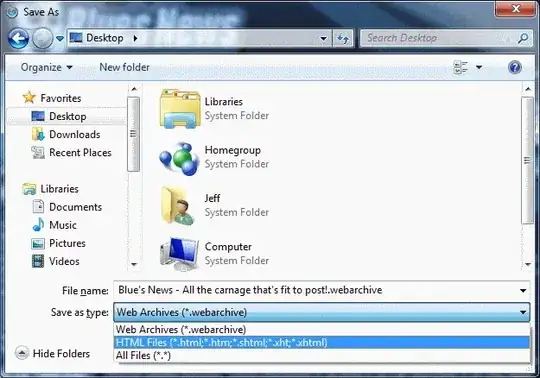The height and width of the screenshot is (378, 540).
Task: Click the File name text field
Action: coord(315,290)
